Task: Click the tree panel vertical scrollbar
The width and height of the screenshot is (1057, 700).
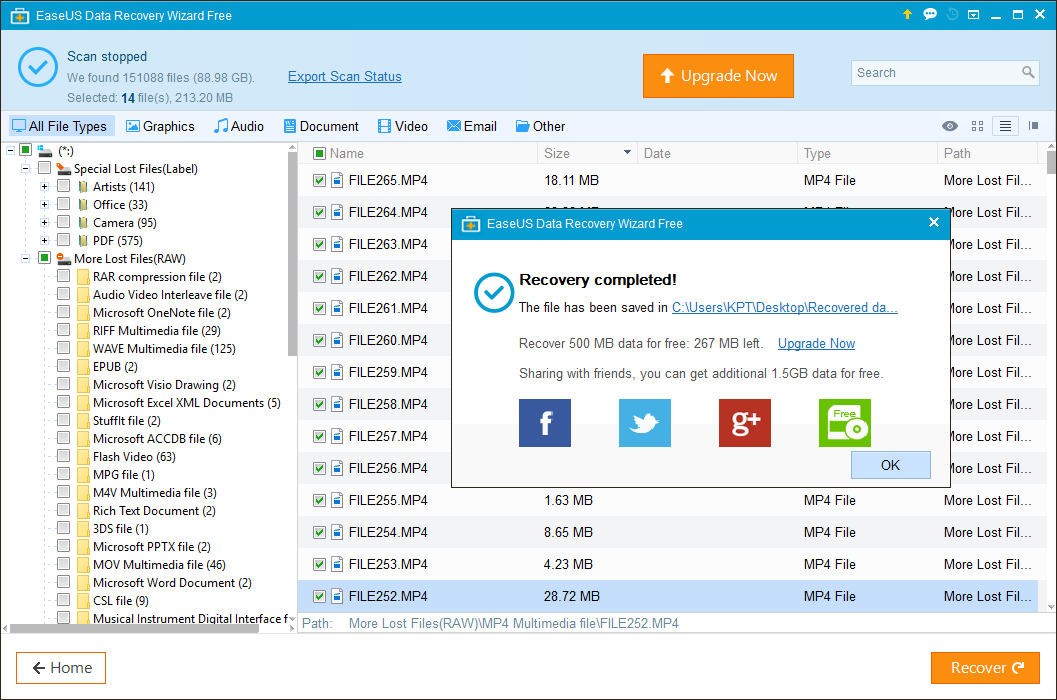Action: [x=292, y=254]
